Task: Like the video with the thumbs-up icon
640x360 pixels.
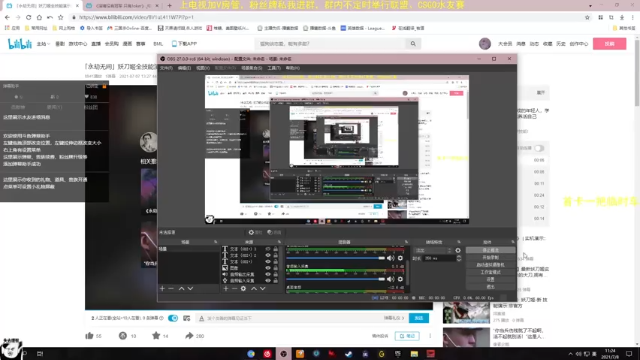Action: (89, 336)
